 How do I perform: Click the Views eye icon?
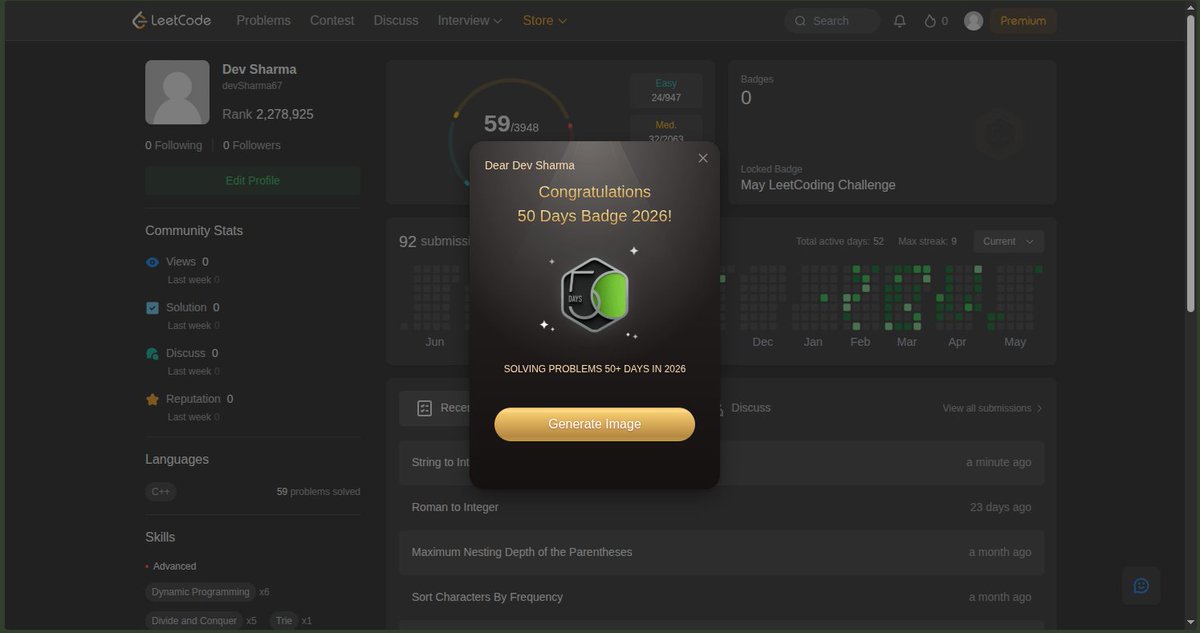point(153,262)
